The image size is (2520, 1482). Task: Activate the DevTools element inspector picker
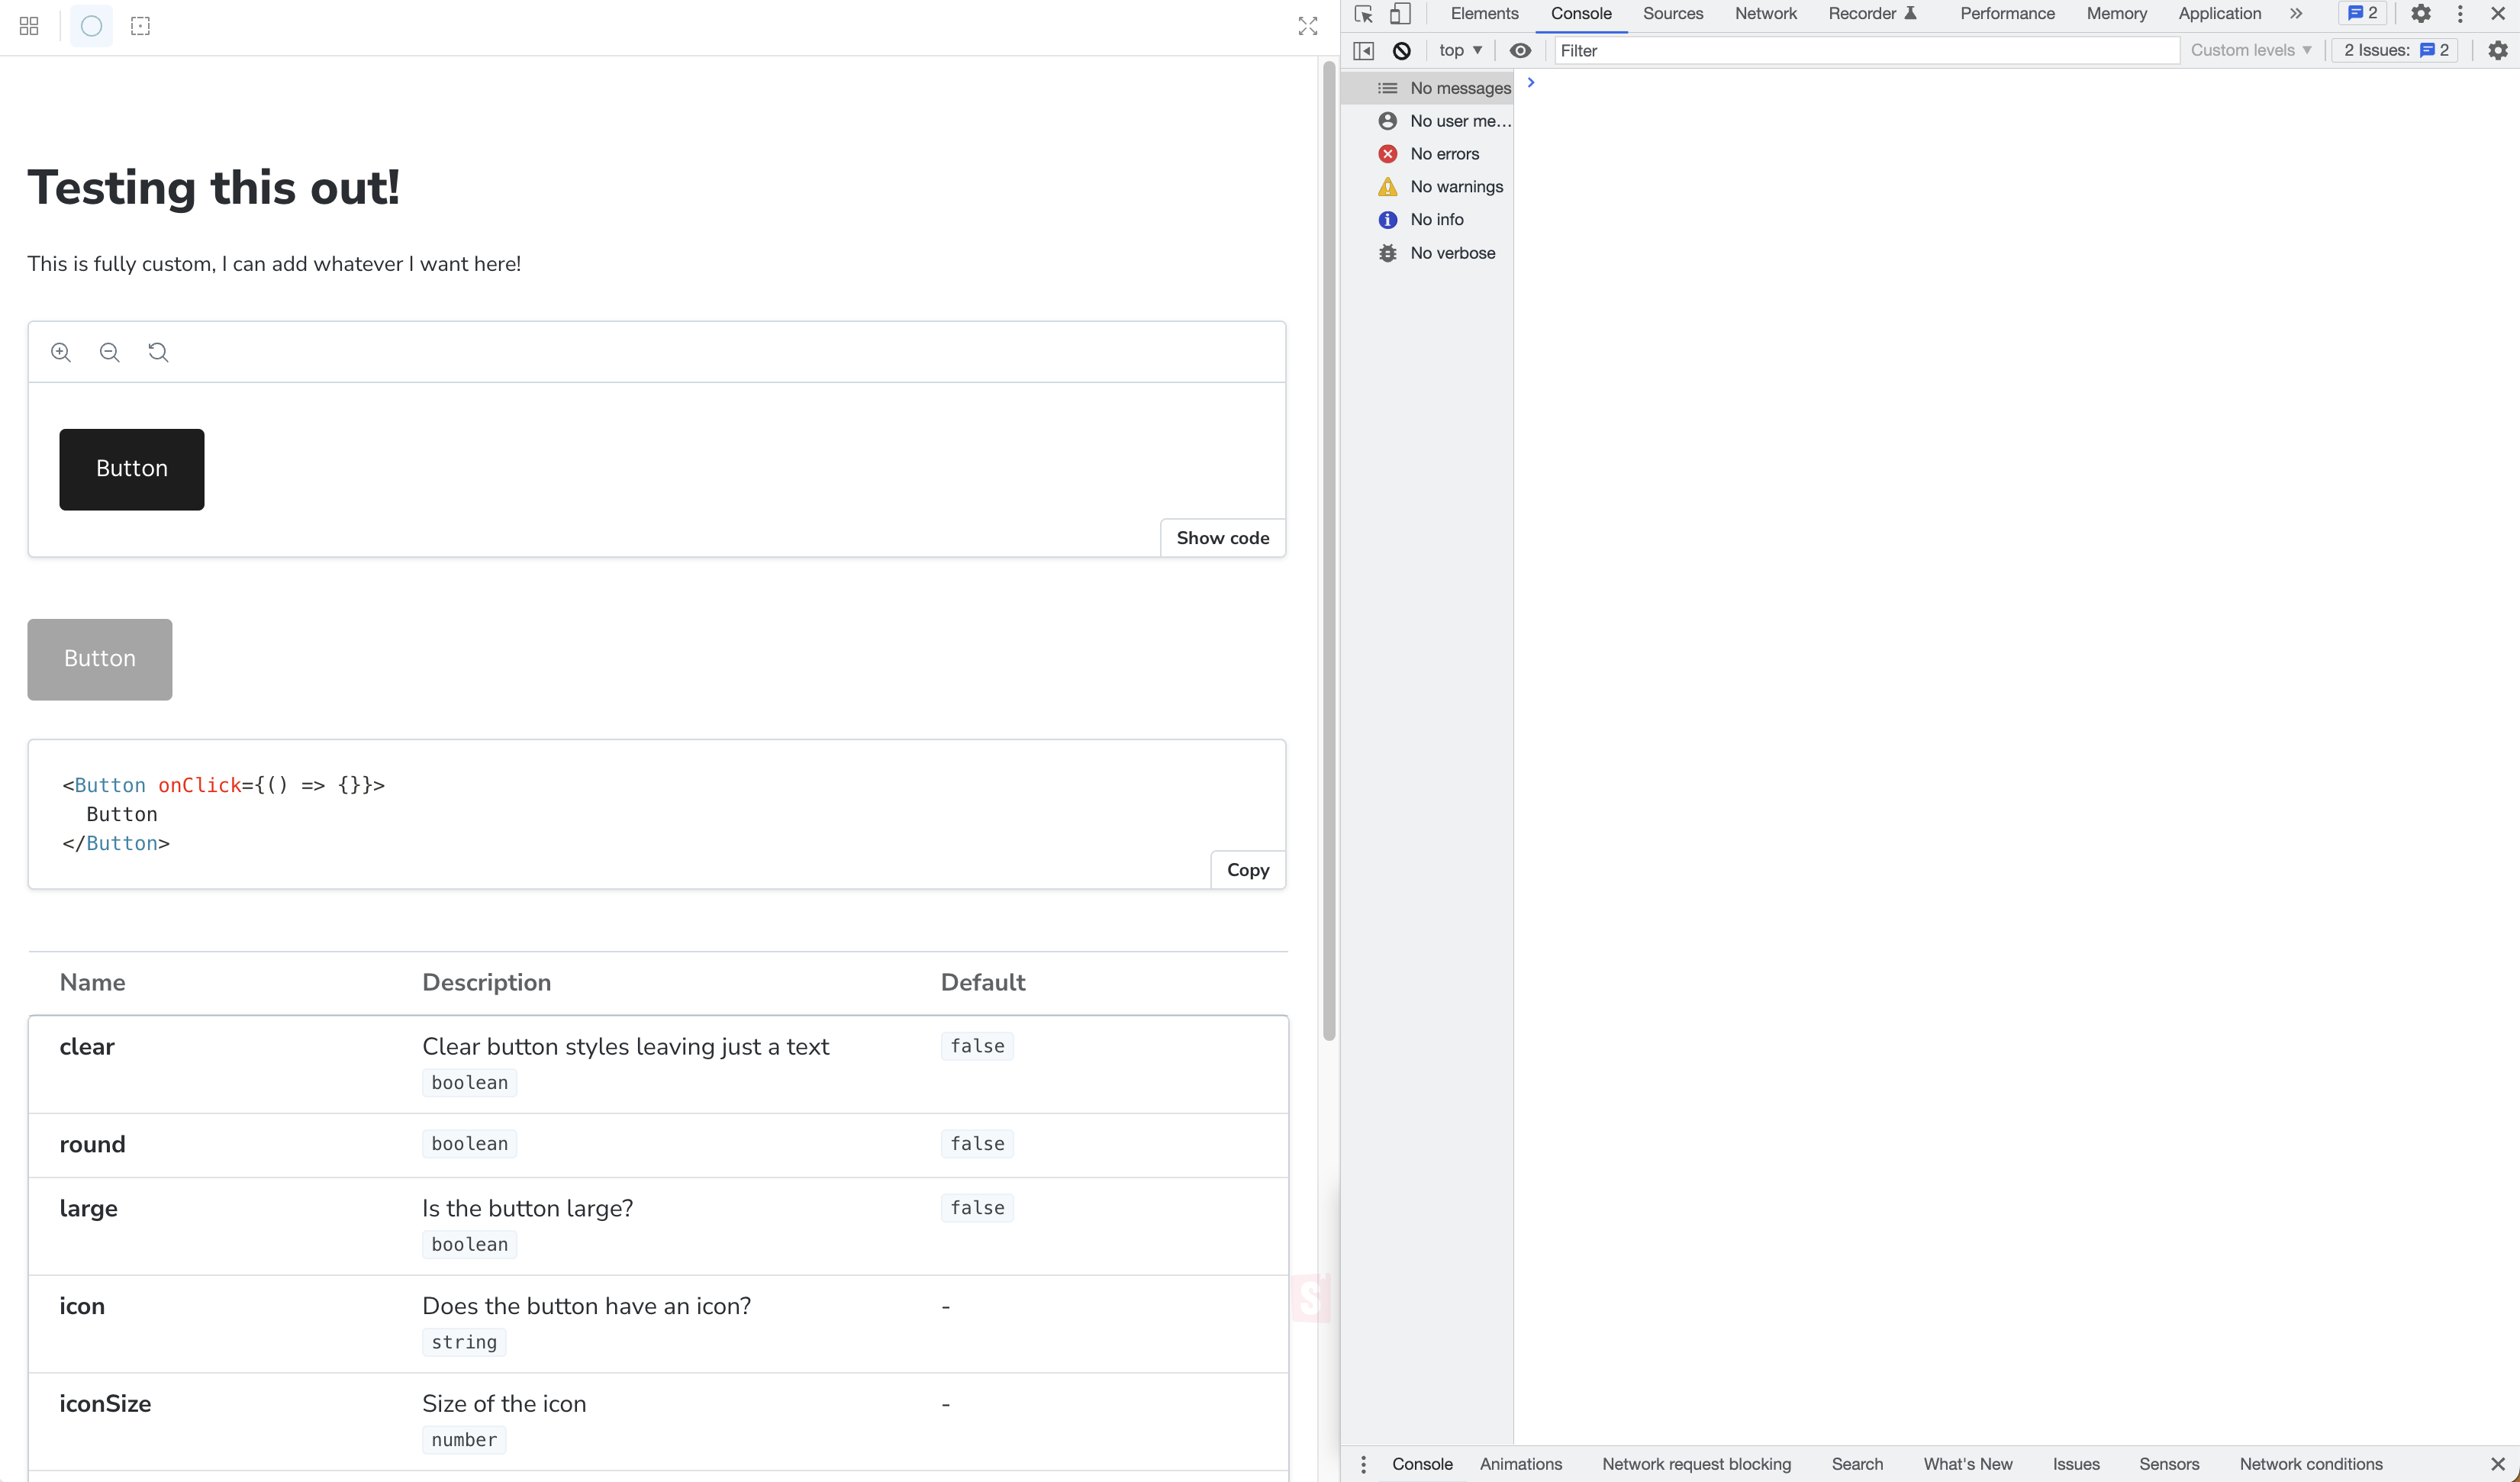coord(1364,14)
